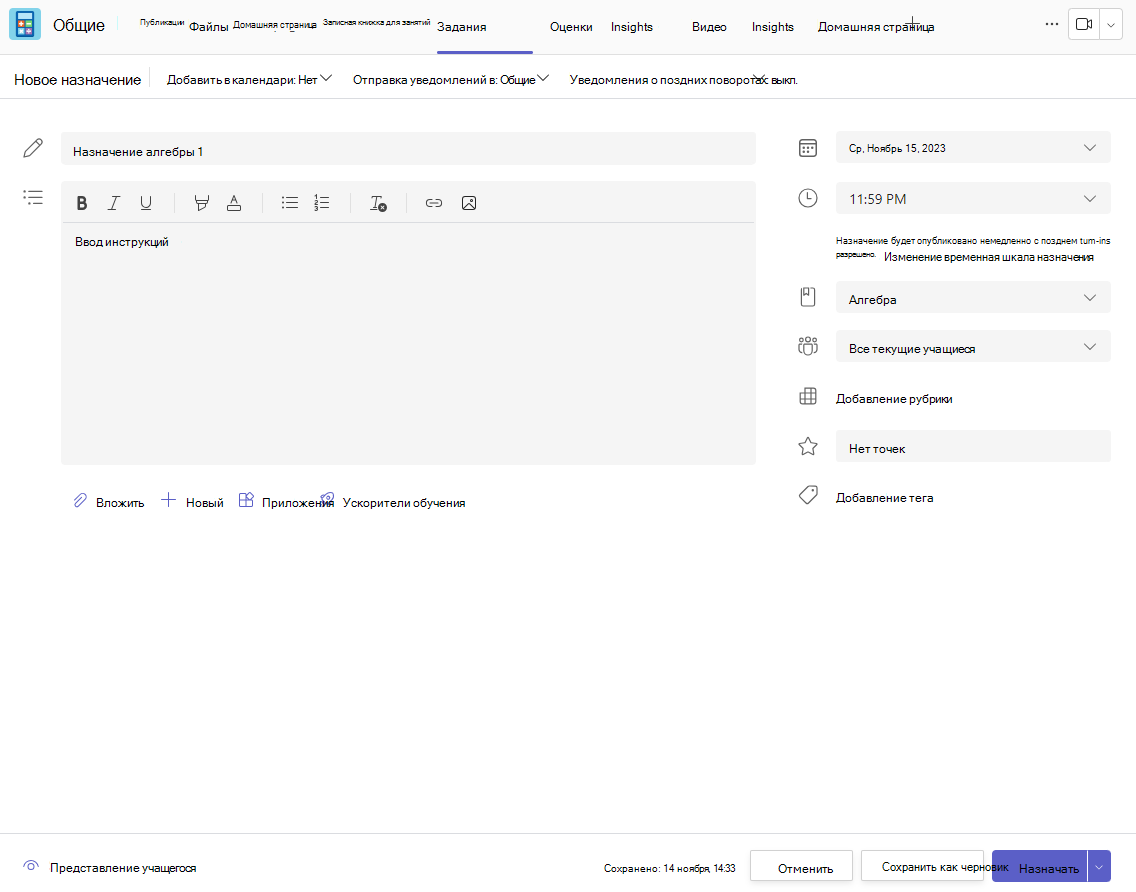Insert an image with picture icon
The height and width of the screenshot is (892, 1136).
469,203
